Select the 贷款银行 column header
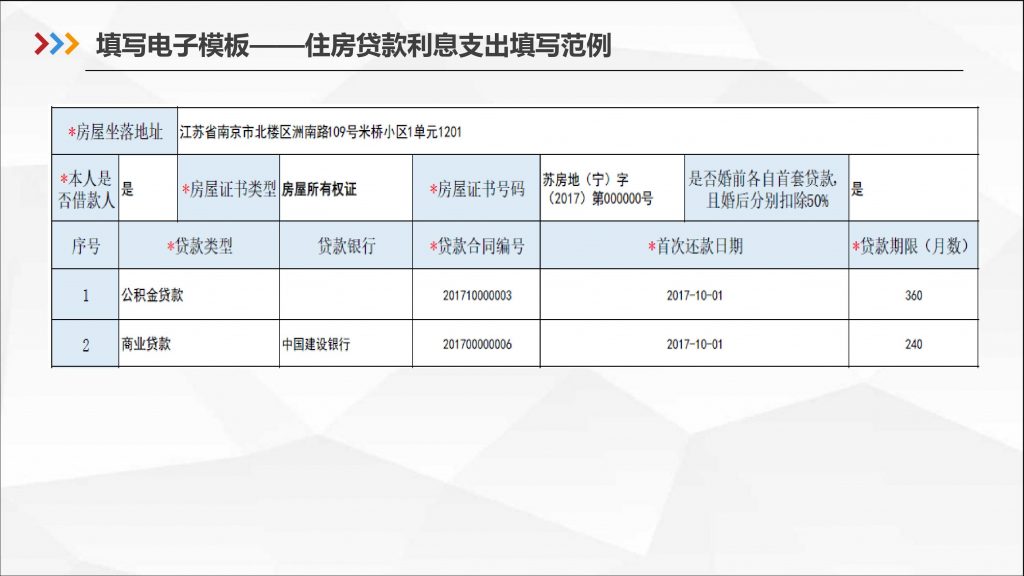 (x=345, y=246)
